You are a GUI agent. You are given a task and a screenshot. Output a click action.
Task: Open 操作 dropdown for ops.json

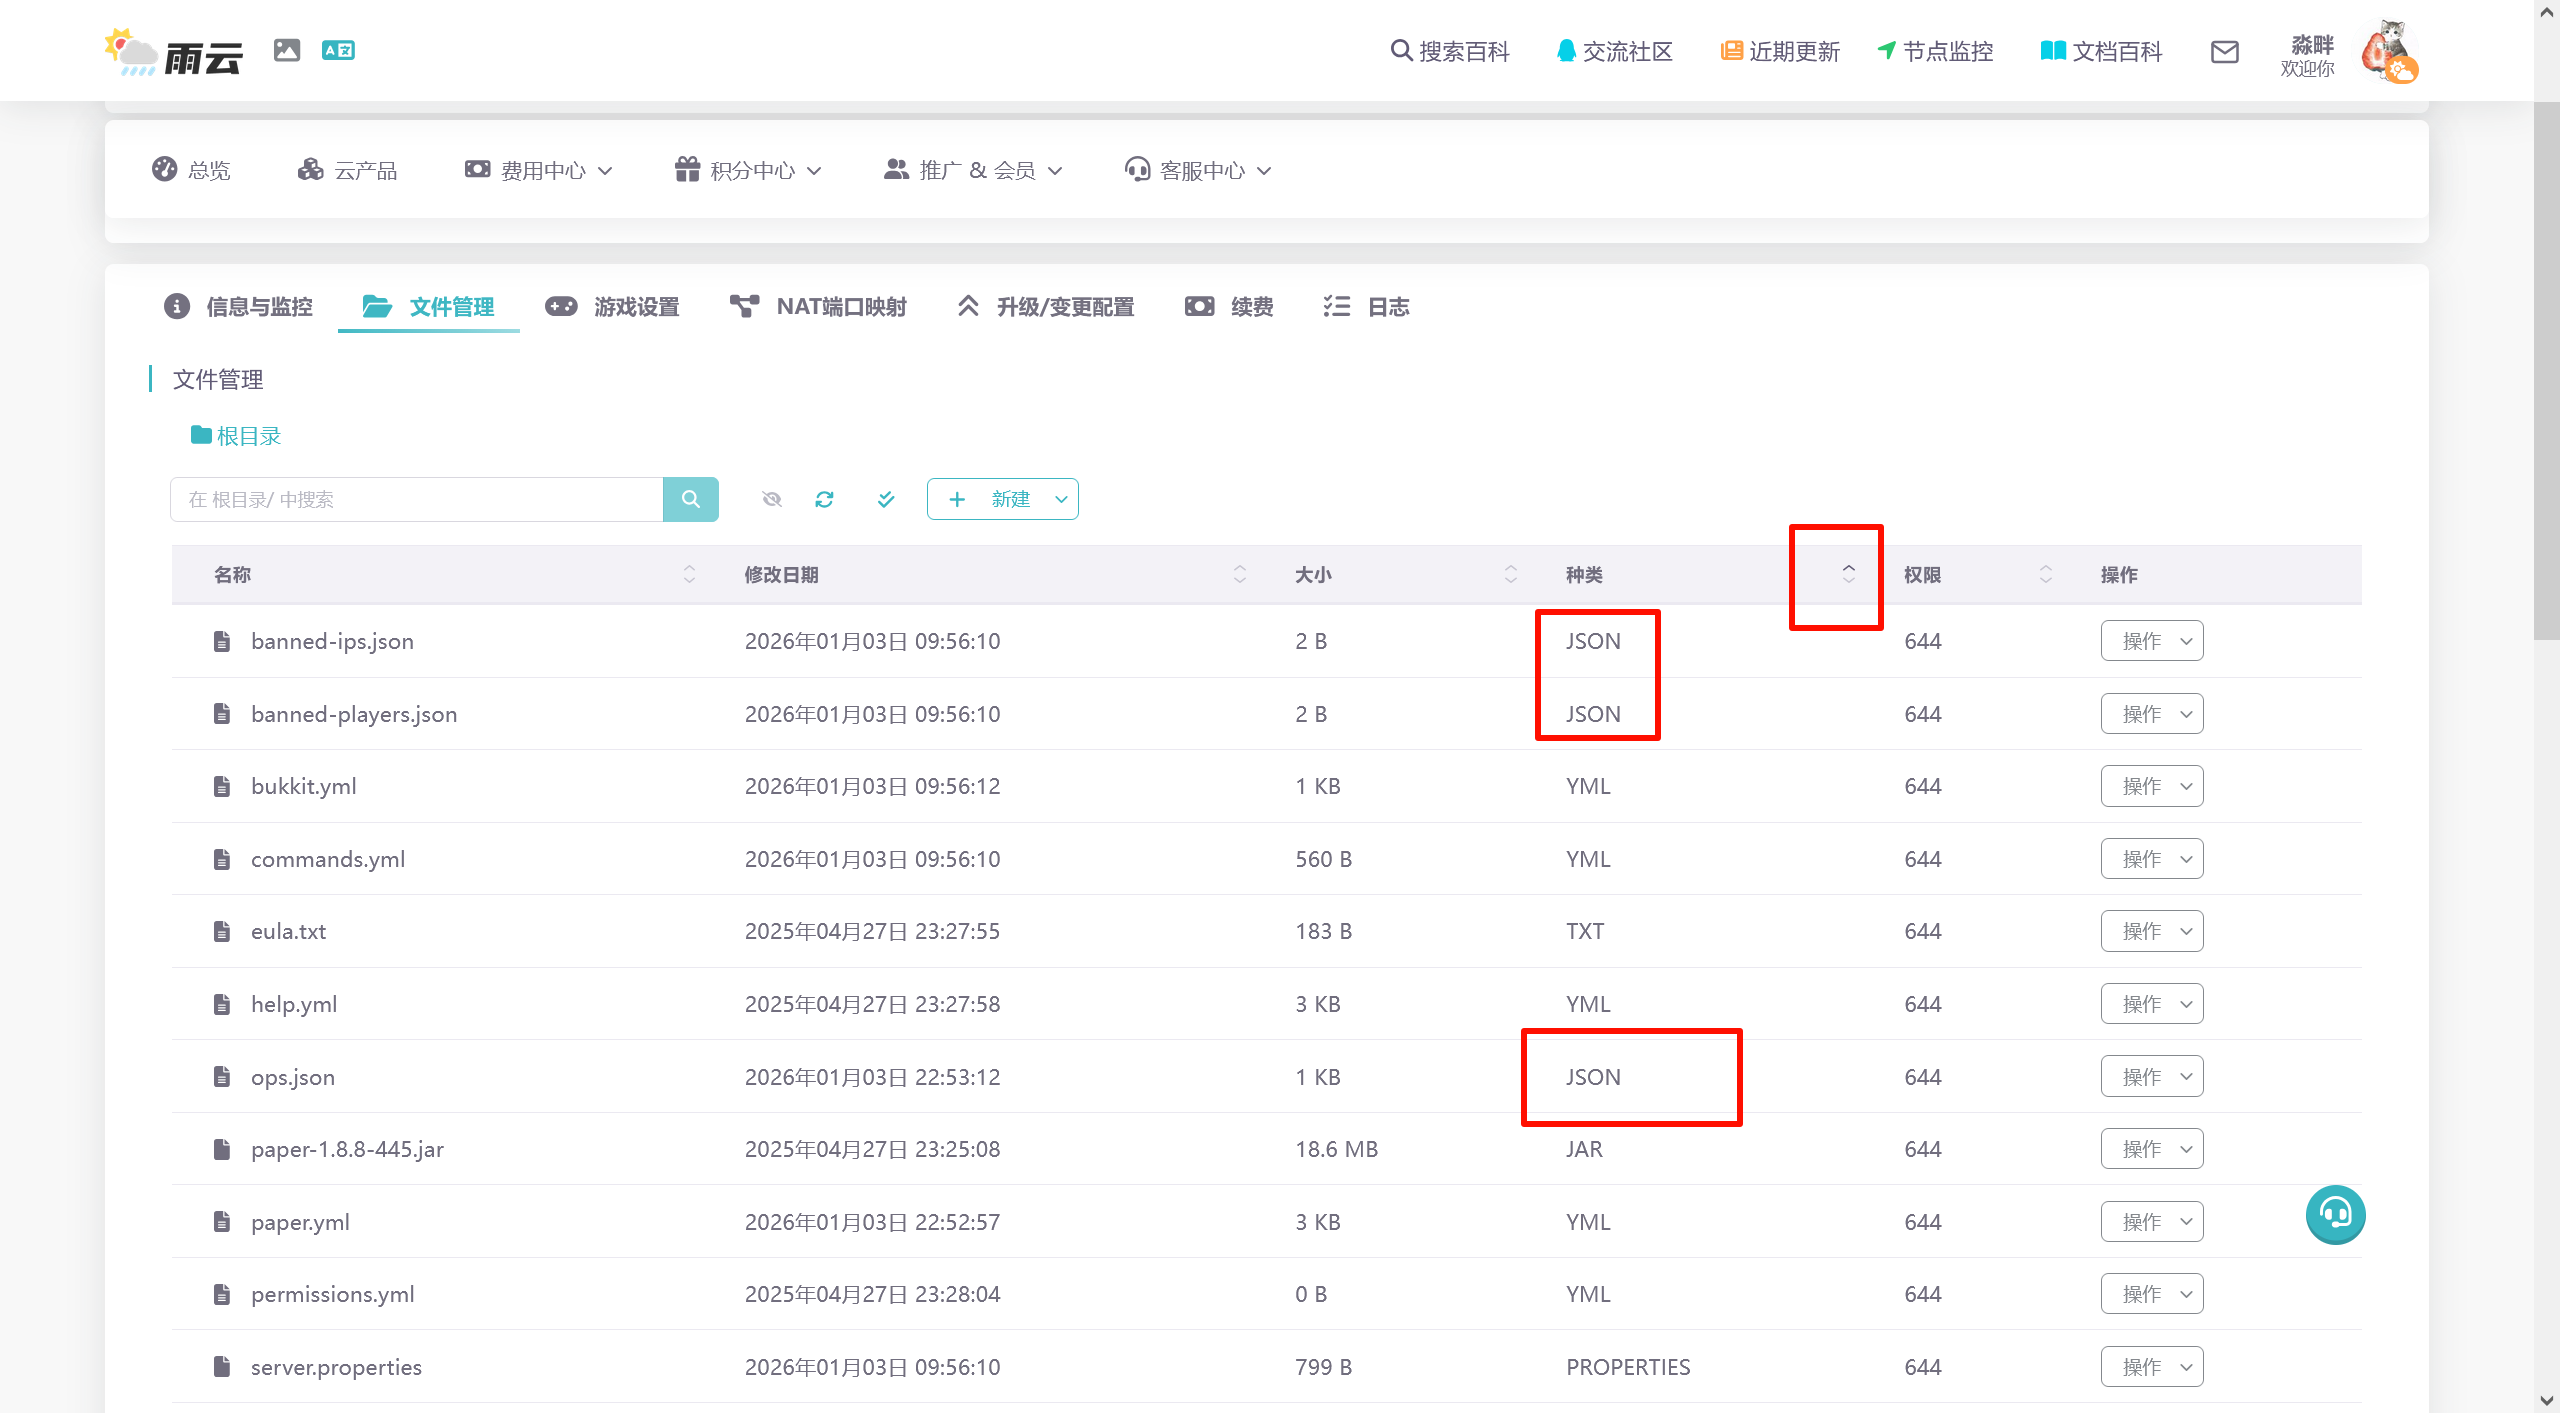point(2151,1077)
